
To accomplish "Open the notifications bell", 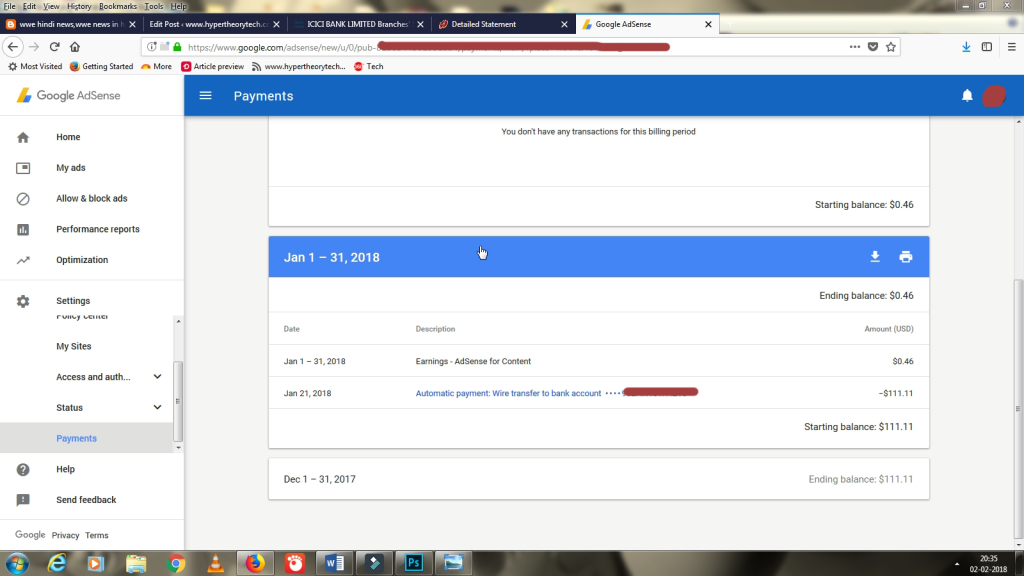I will [x=967, y=95].
